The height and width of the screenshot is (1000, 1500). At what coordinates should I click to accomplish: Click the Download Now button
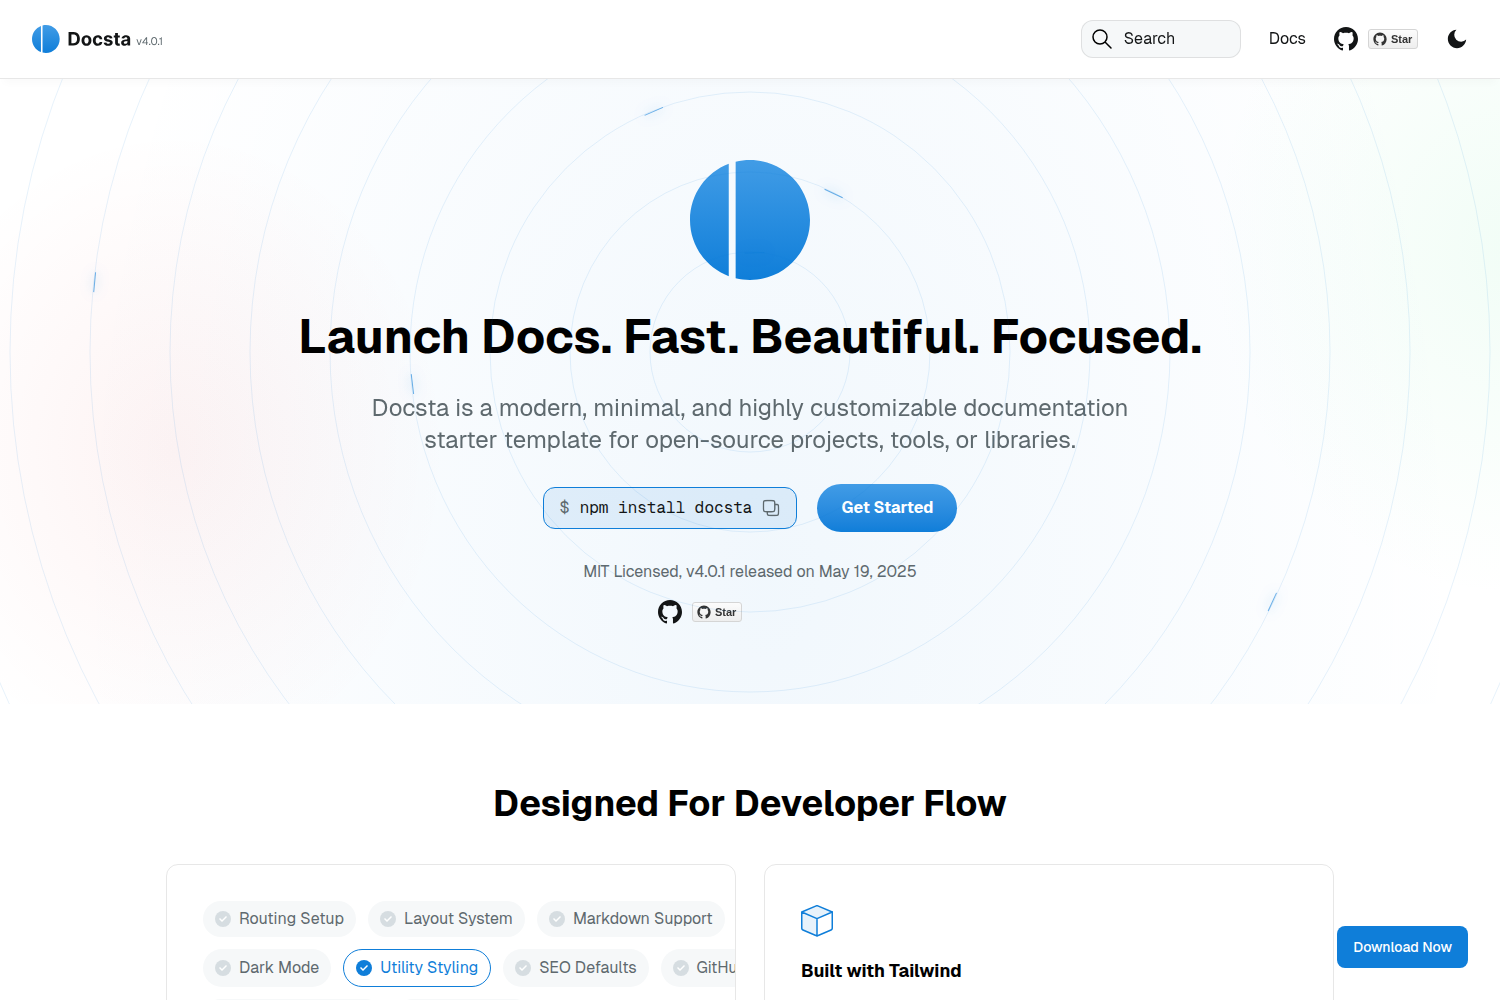click(1402, 947)
